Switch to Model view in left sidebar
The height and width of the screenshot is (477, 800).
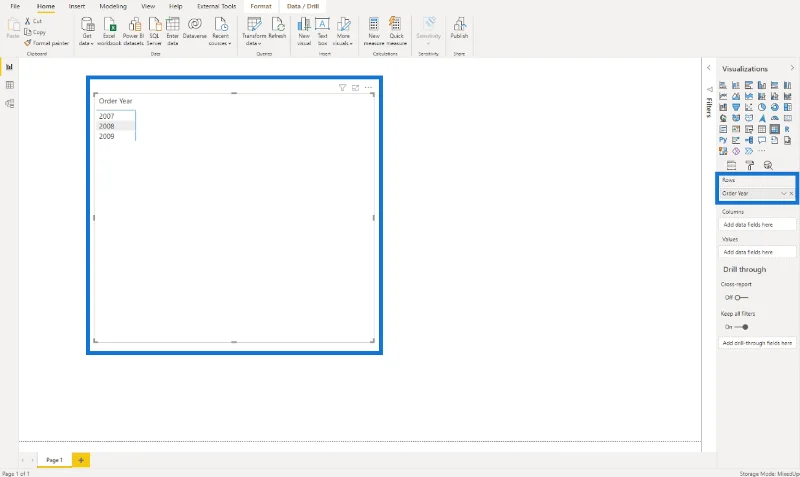[9, 104]
